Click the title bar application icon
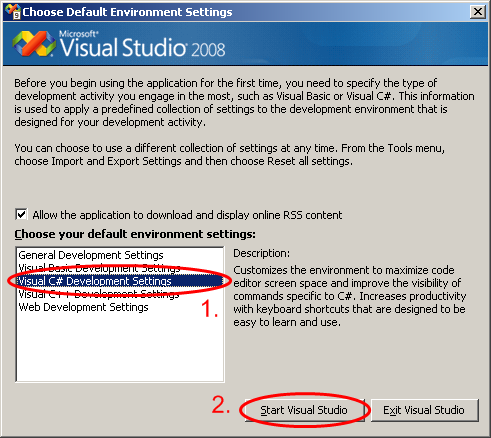The height and width of the screenshot is (438, 491). coord(13,11)
